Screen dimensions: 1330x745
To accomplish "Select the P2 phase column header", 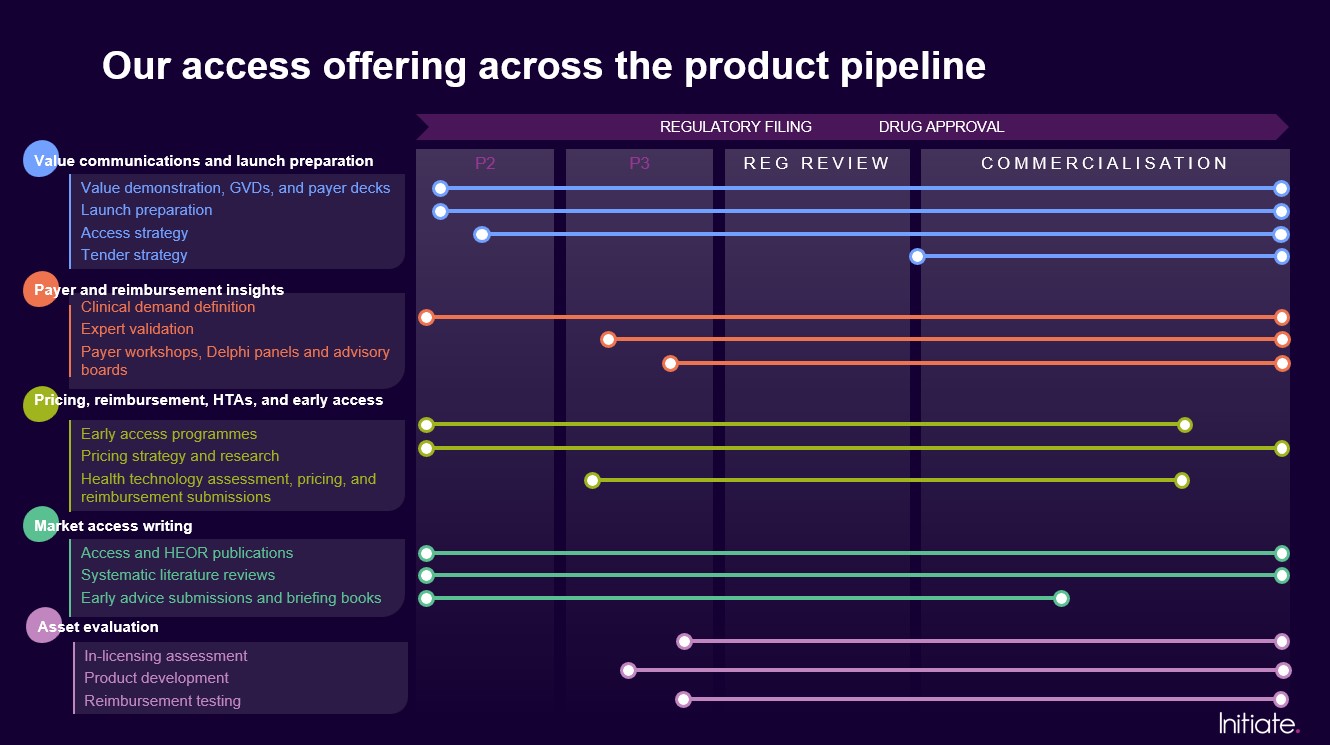I will pos(485,163).
